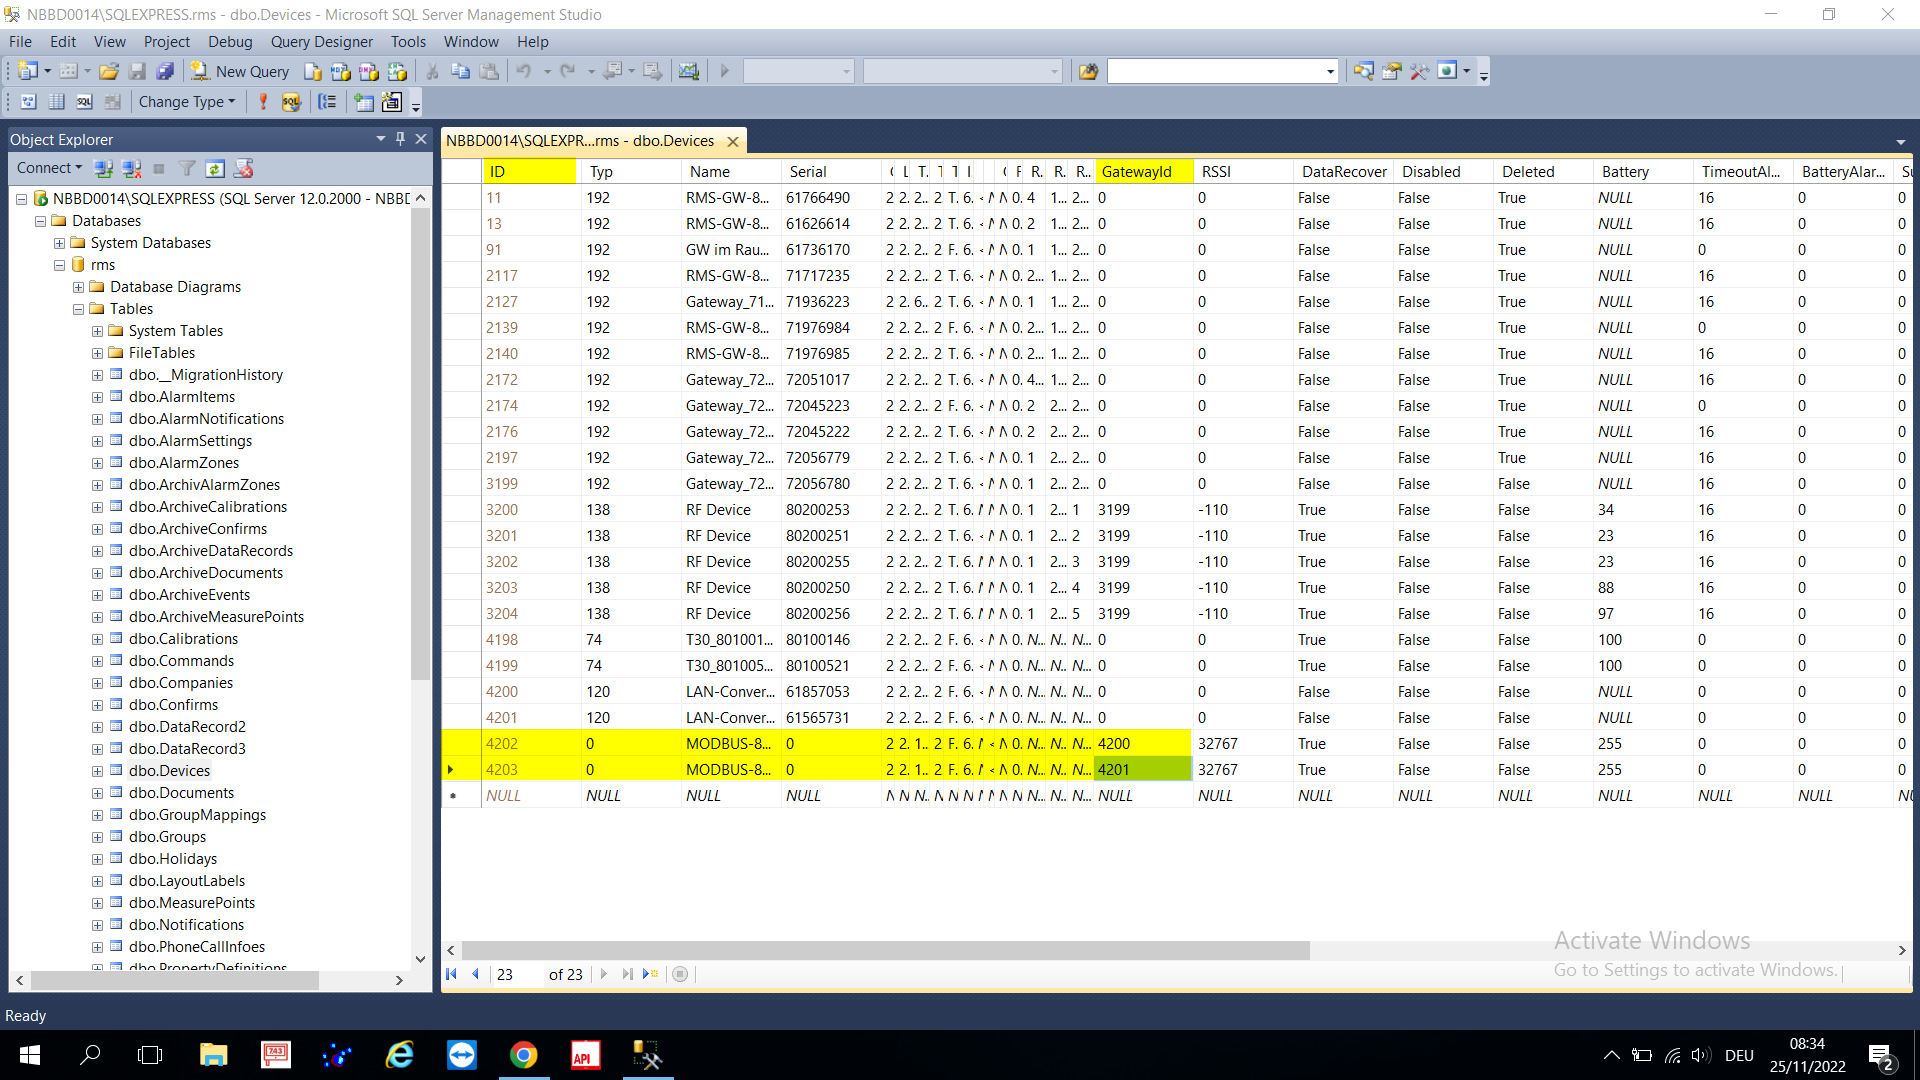
Task: Open a New Query window
Action: [240, 71]
